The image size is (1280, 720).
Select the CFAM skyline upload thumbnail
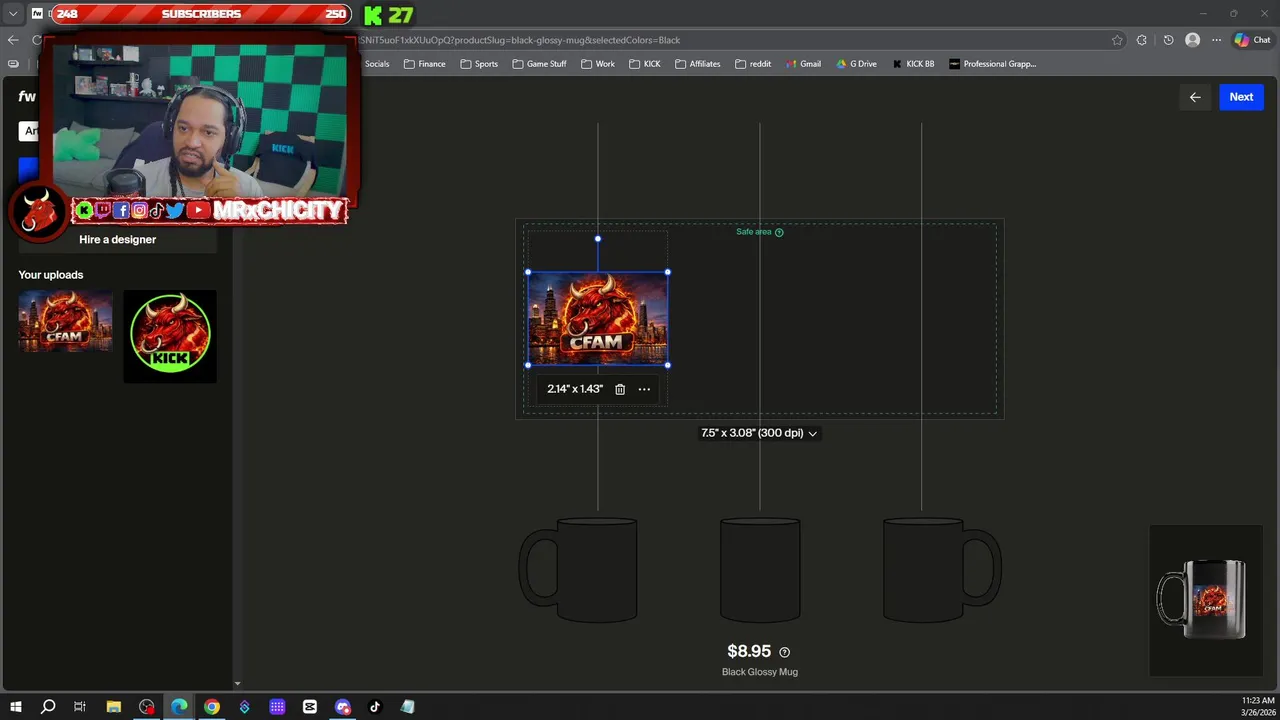65,322
